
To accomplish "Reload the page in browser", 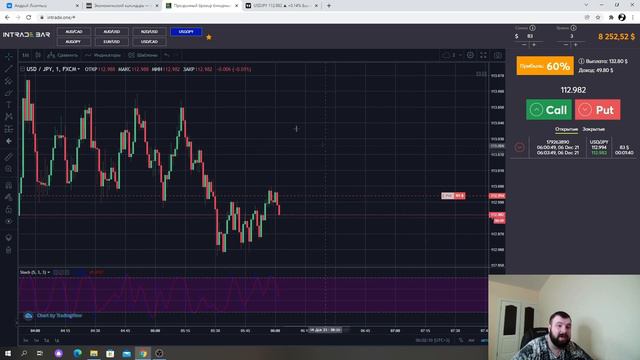I will (29, 18).
